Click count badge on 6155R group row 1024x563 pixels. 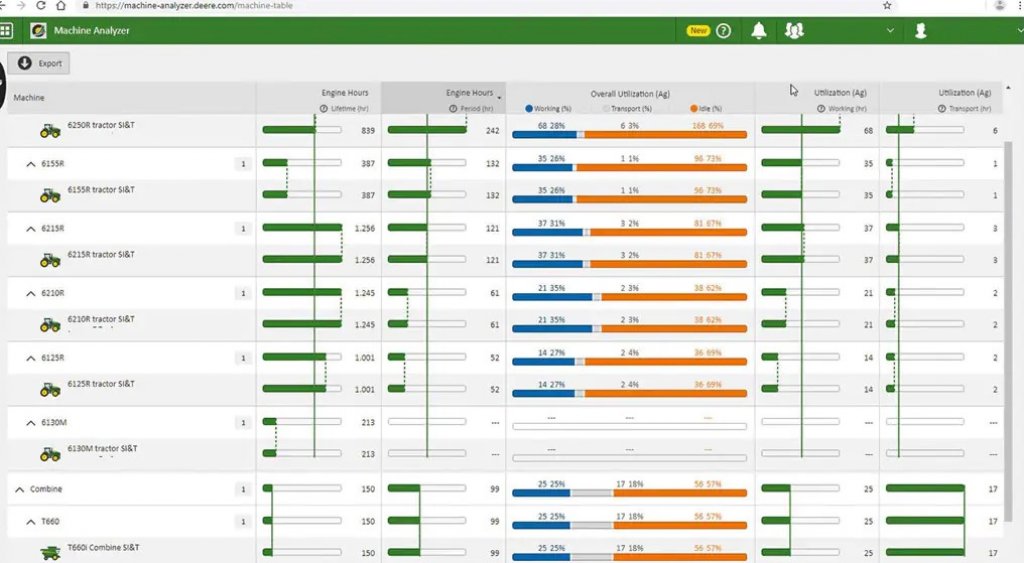[243, 164]
